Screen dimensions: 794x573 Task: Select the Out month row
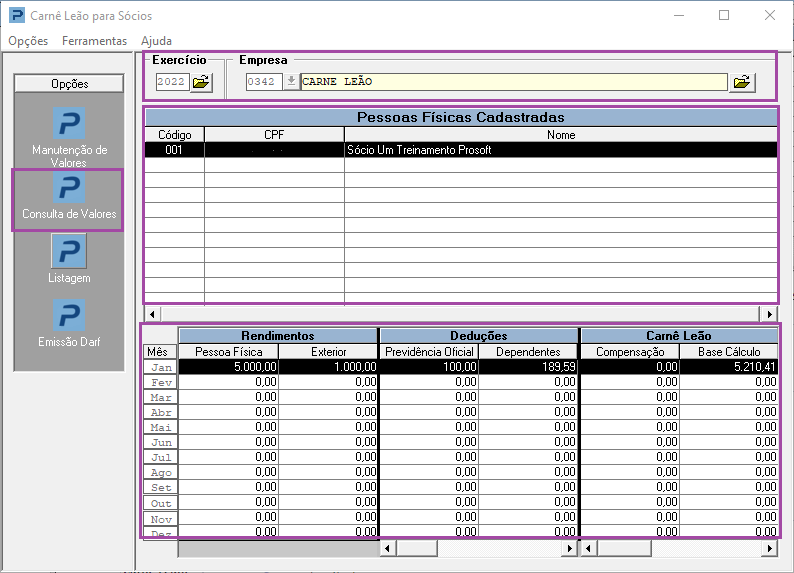[161, 503]
